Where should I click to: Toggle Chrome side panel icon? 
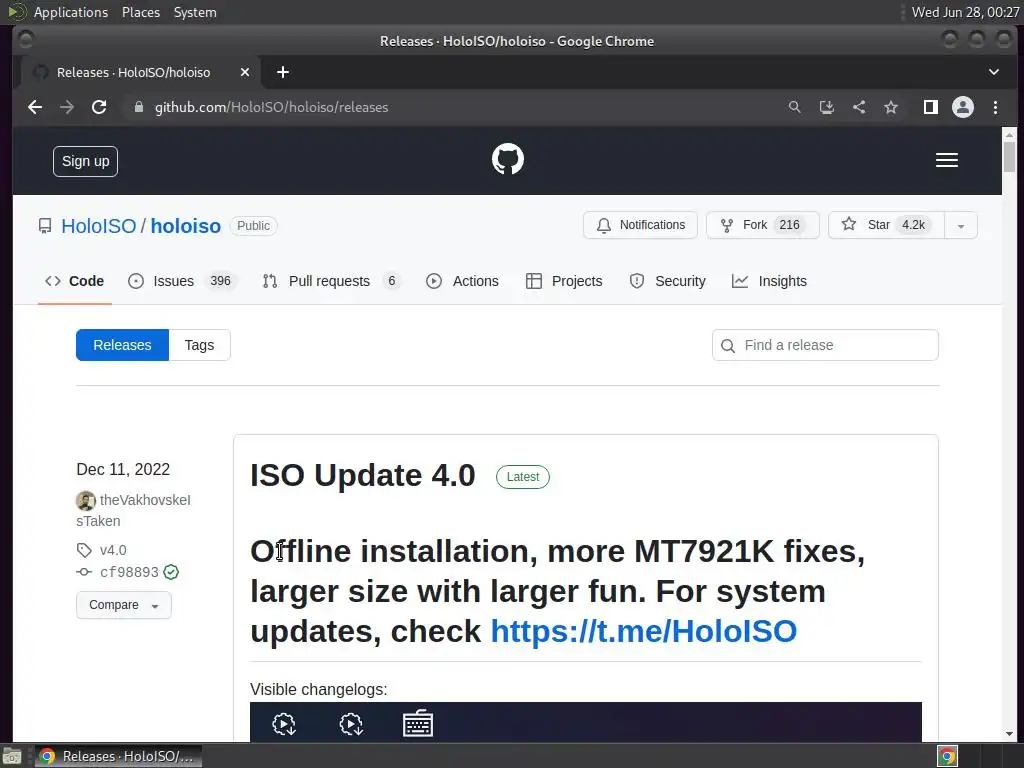[x=931, y=107]
